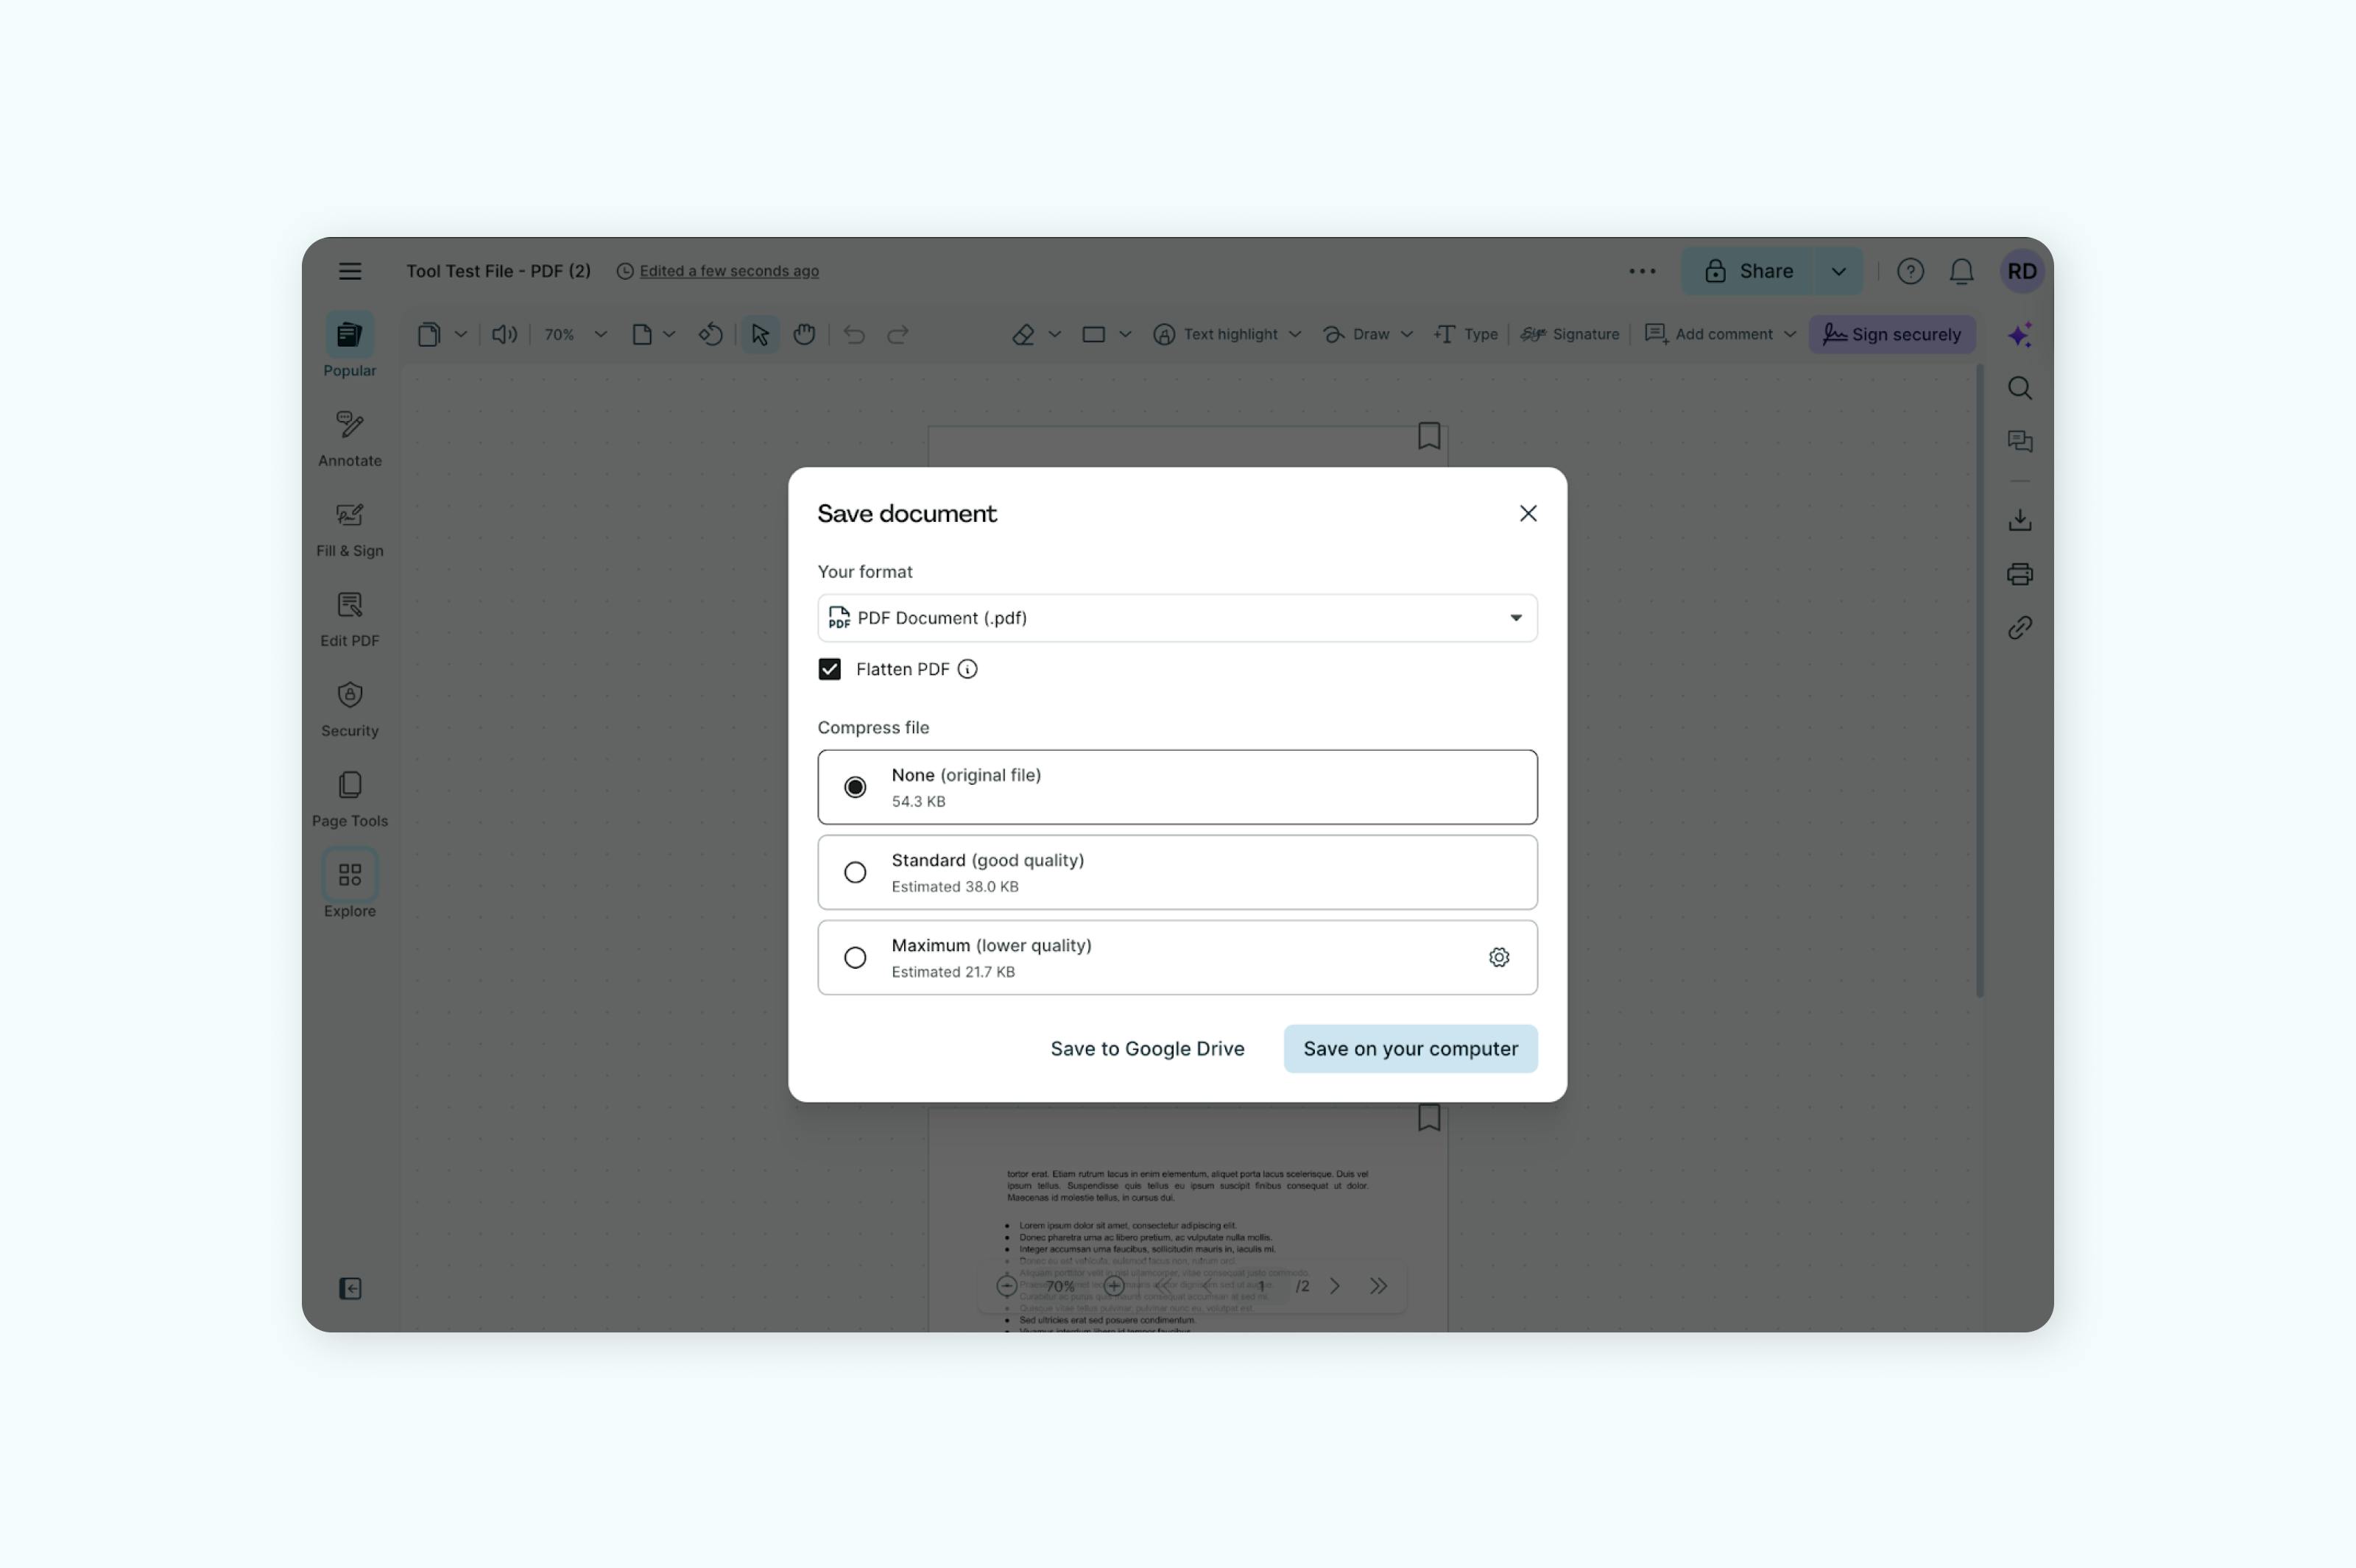Image resolution: width=2356 pixels, height=1568 pixels.
Task: Click the AI sparkle icon
Action: (x=2019, y=335)
